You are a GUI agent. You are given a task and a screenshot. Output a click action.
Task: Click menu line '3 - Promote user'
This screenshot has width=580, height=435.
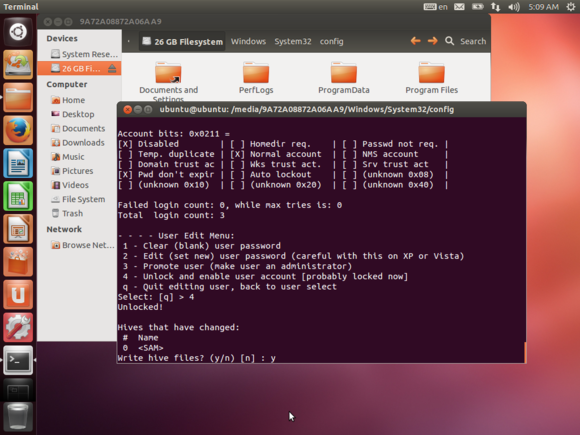tap(237, 266)
